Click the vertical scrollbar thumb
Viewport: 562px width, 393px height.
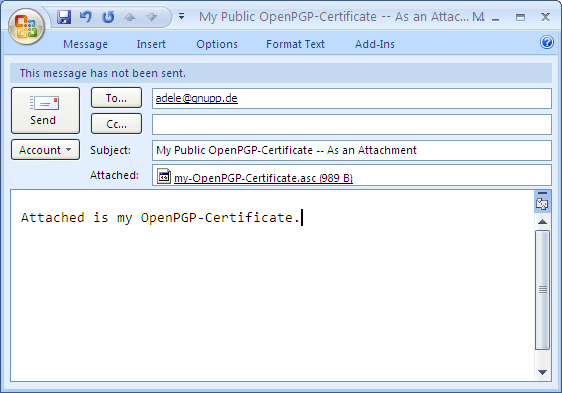coord(542,290)
